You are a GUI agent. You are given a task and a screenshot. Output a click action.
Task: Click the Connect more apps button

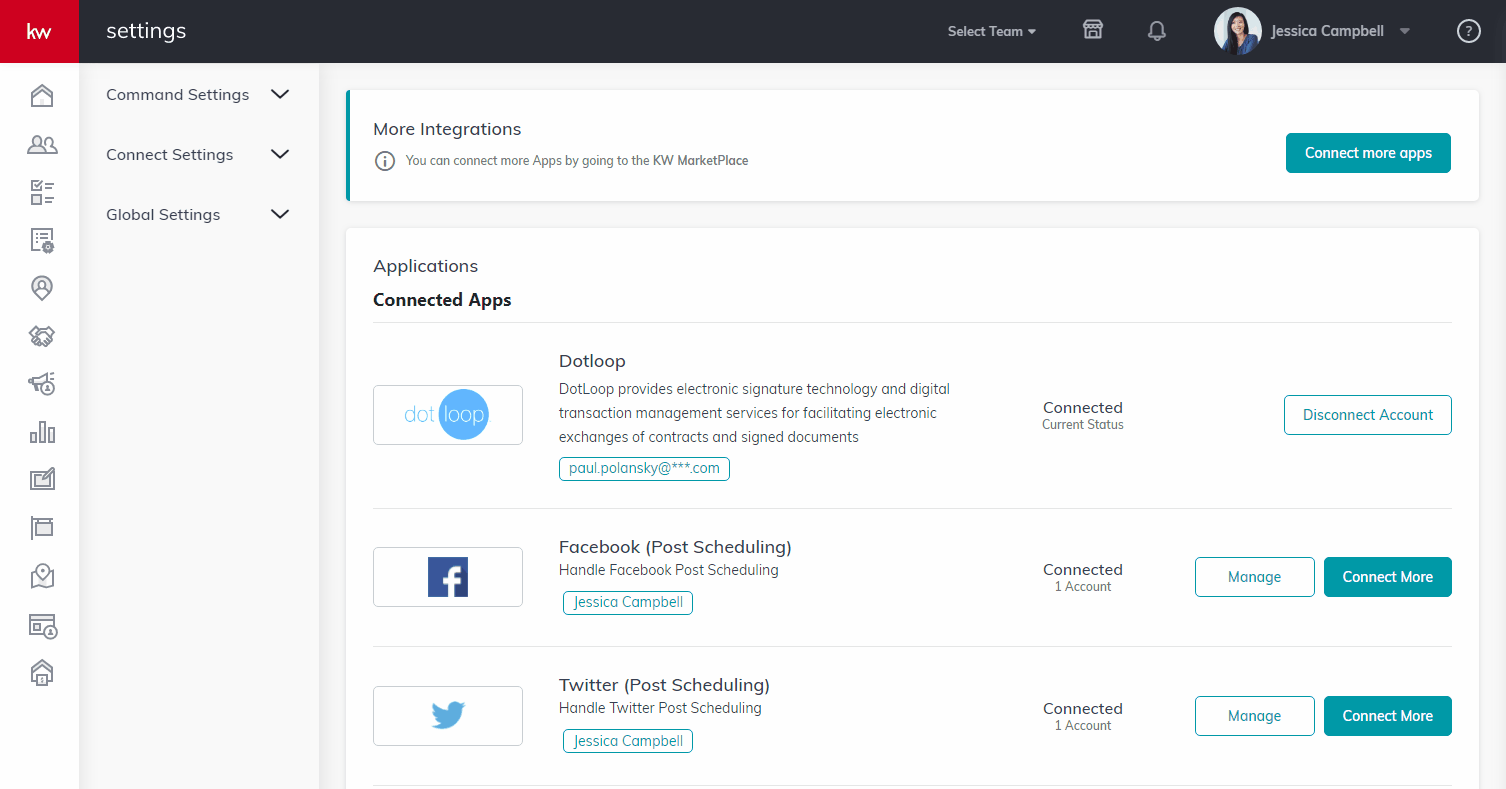point(1368,152)
